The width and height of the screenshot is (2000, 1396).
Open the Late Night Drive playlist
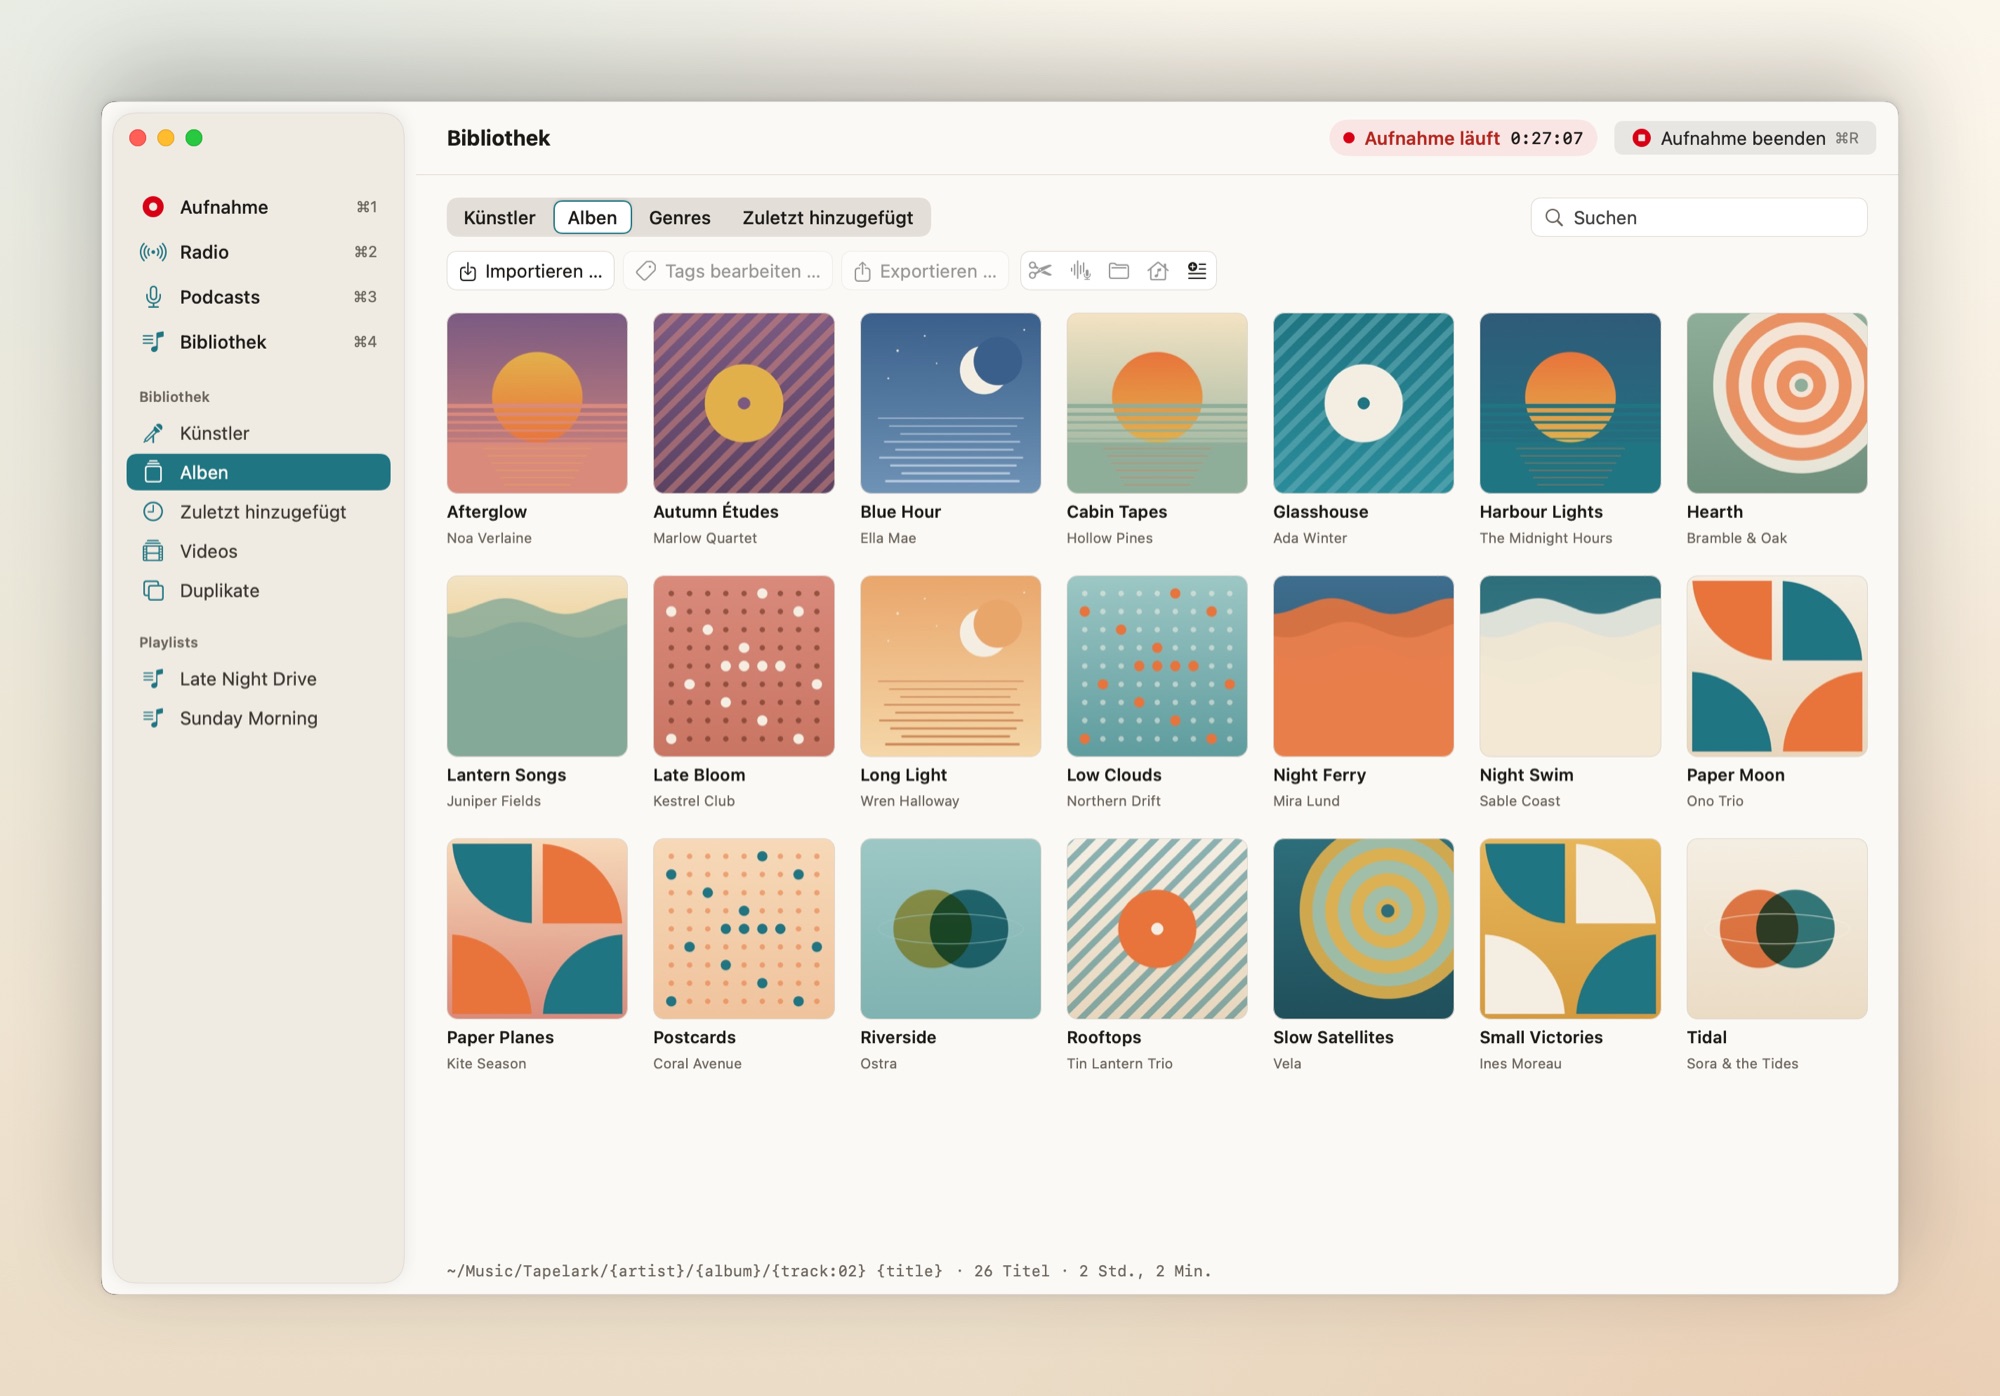tap(258, 679)
